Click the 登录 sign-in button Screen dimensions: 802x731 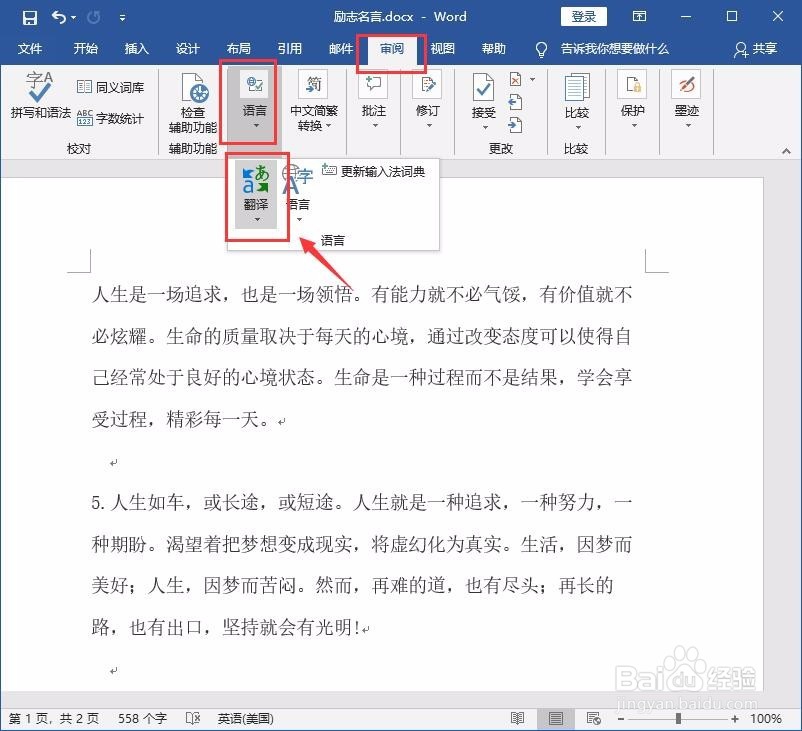point(583,16)
